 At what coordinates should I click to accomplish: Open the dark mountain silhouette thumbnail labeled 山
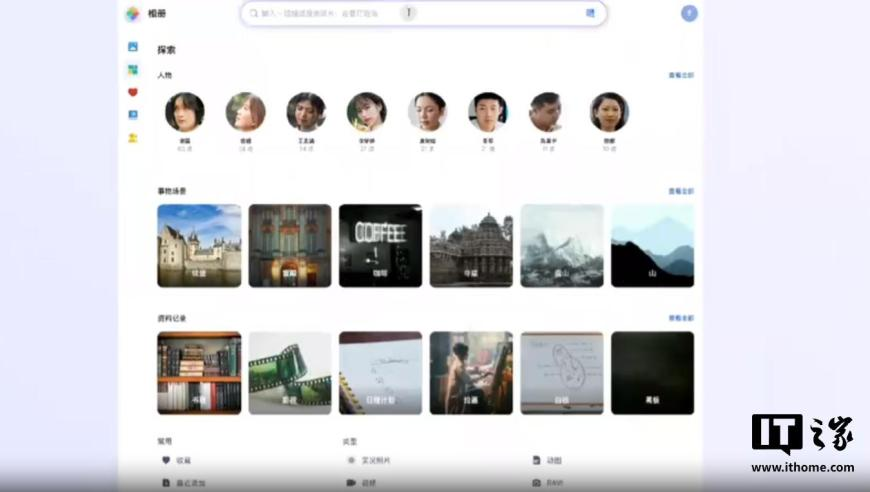point(652,246)
